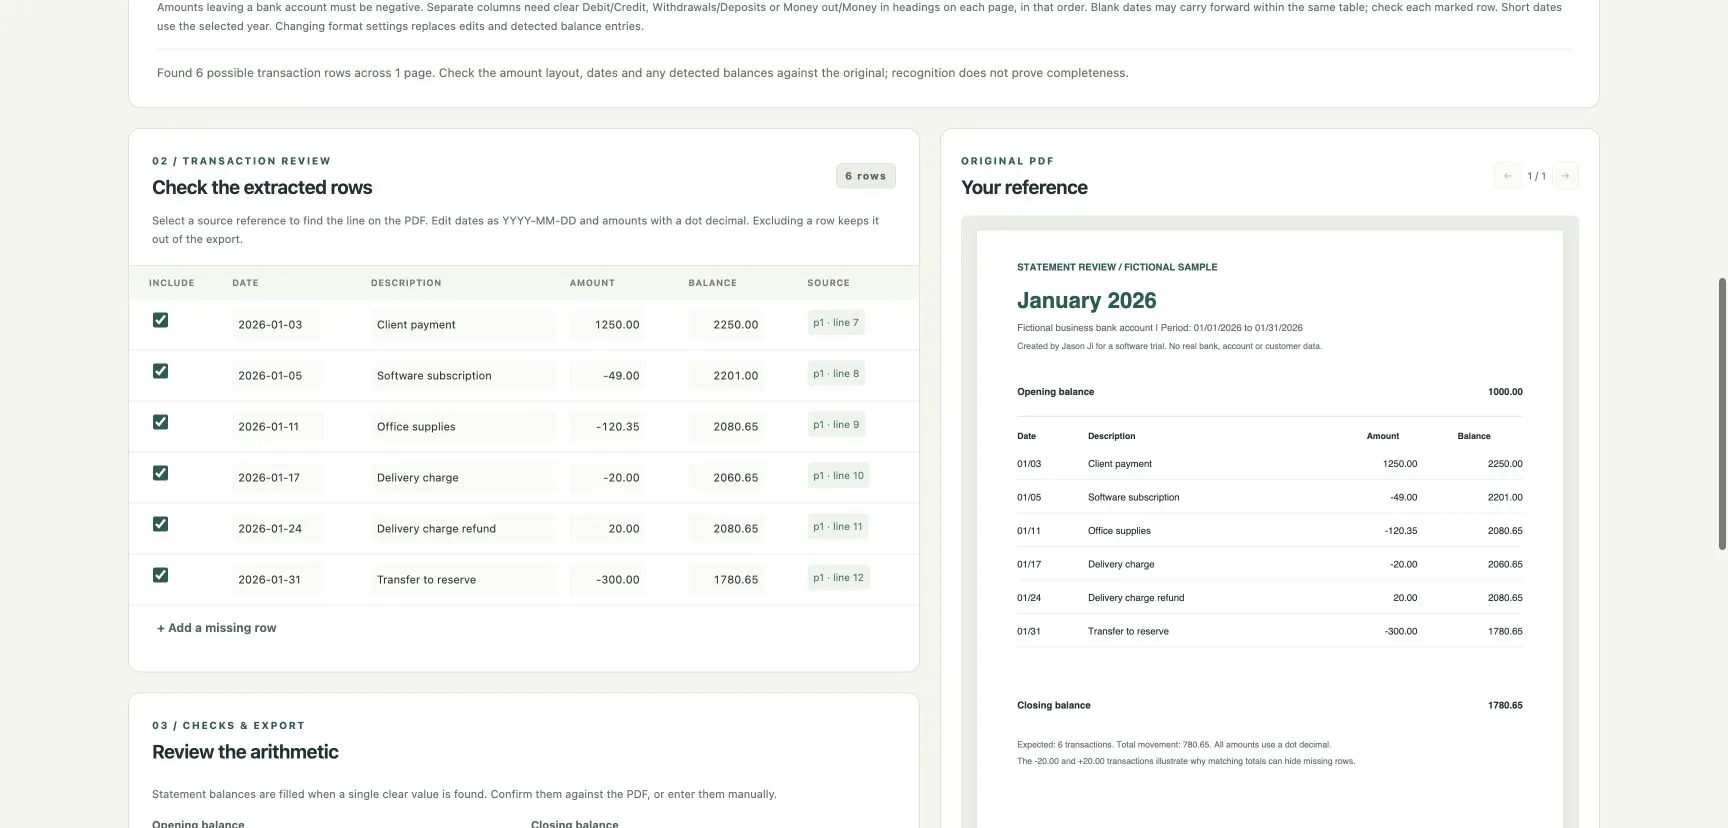
Task: Go to previous PDF page arrow
Action: [x=1507, y=176]
